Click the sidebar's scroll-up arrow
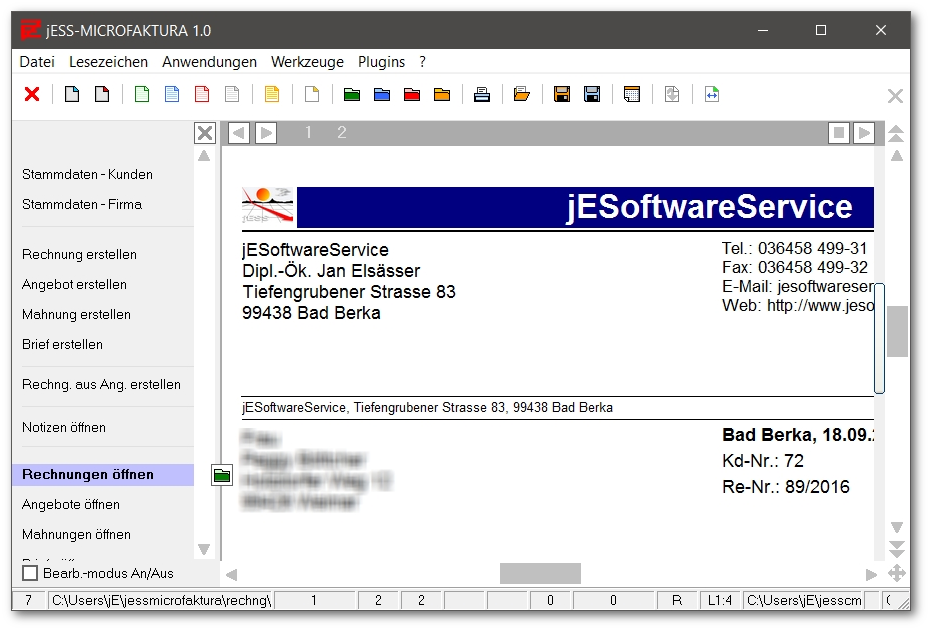The width and height of the screenshot is (930, 630). click(204, 156)
